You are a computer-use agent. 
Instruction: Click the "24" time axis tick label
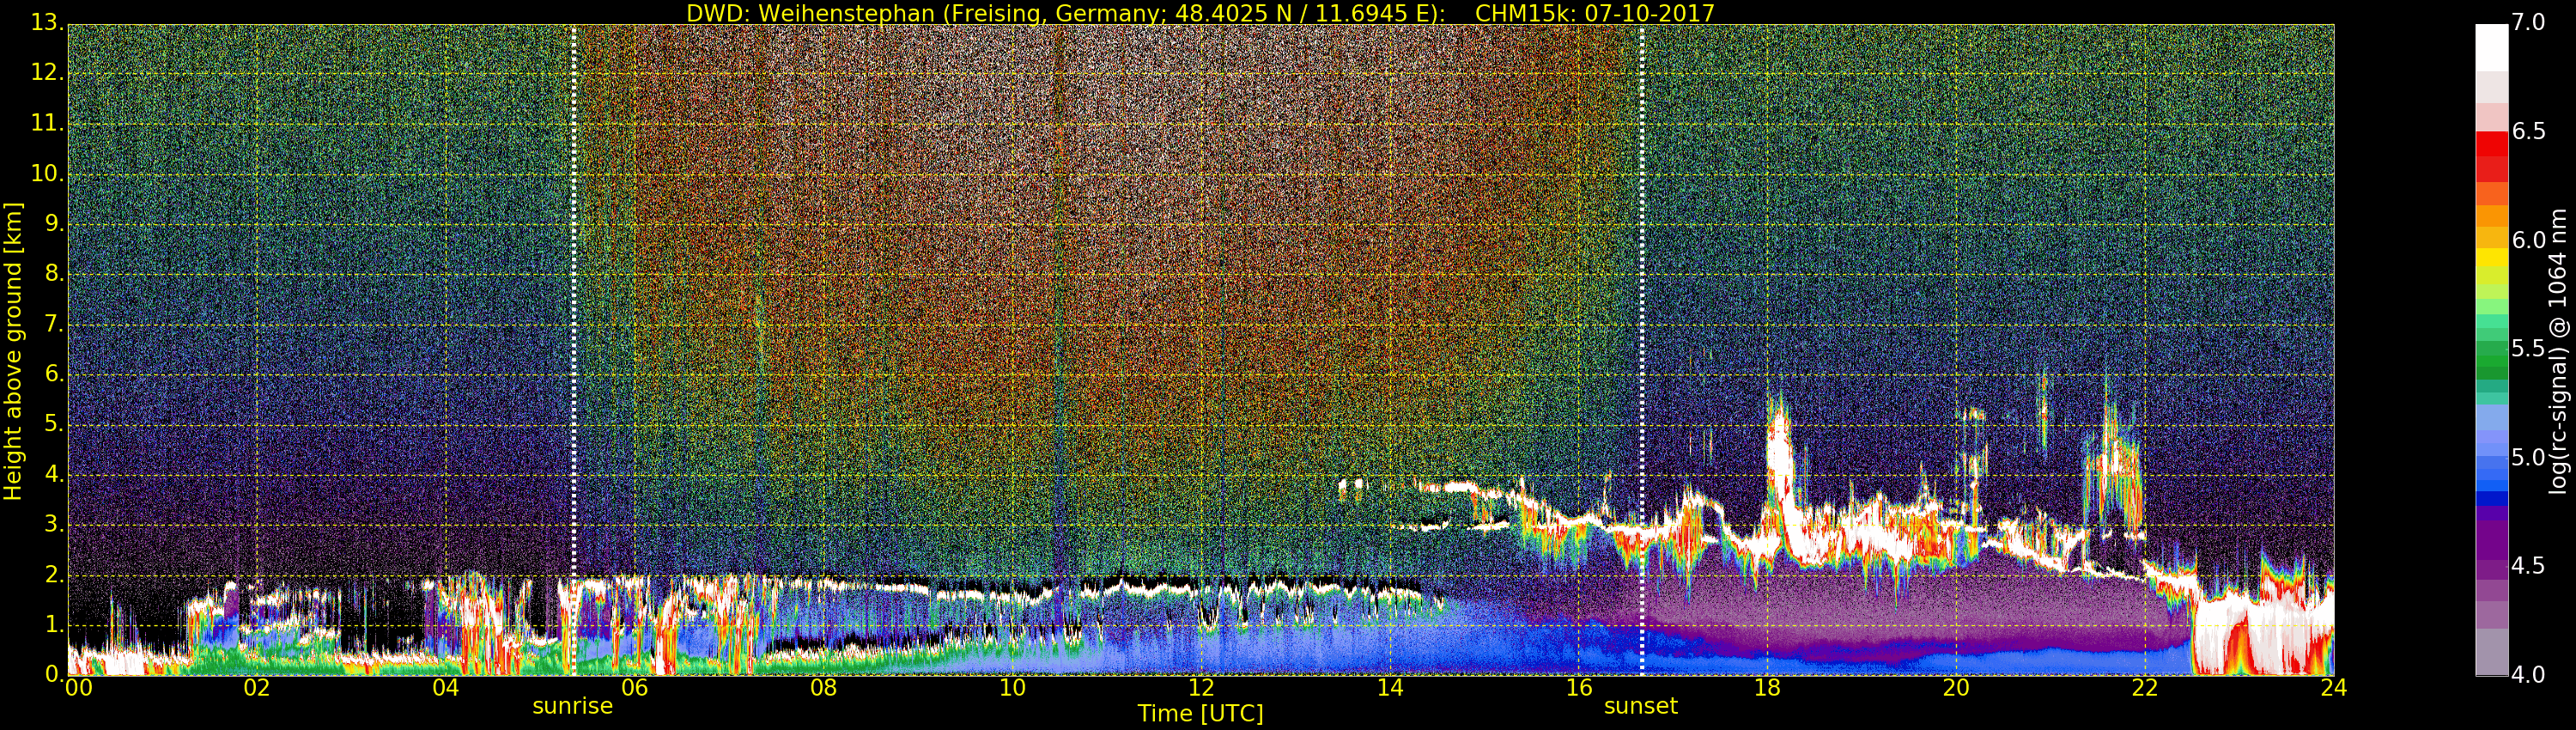2334,688
